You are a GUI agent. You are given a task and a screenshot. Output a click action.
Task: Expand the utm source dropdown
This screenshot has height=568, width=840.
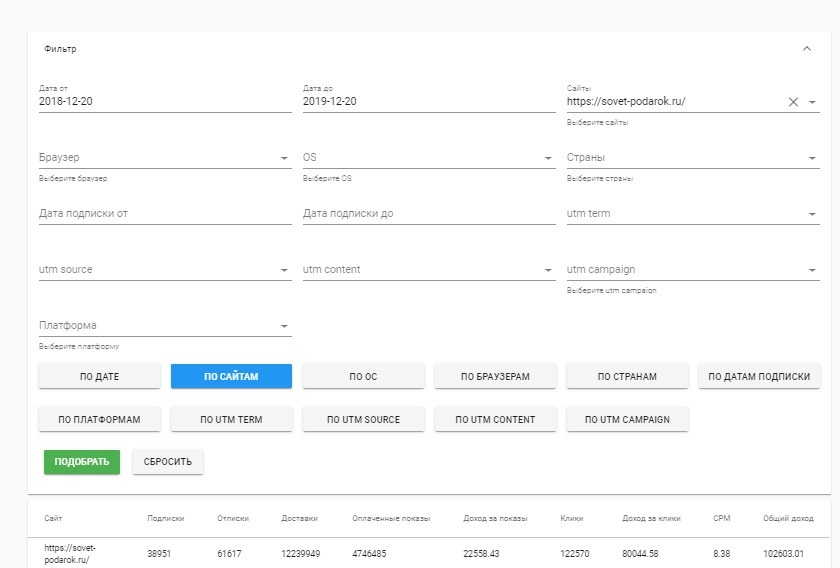(x=284, y=270)
